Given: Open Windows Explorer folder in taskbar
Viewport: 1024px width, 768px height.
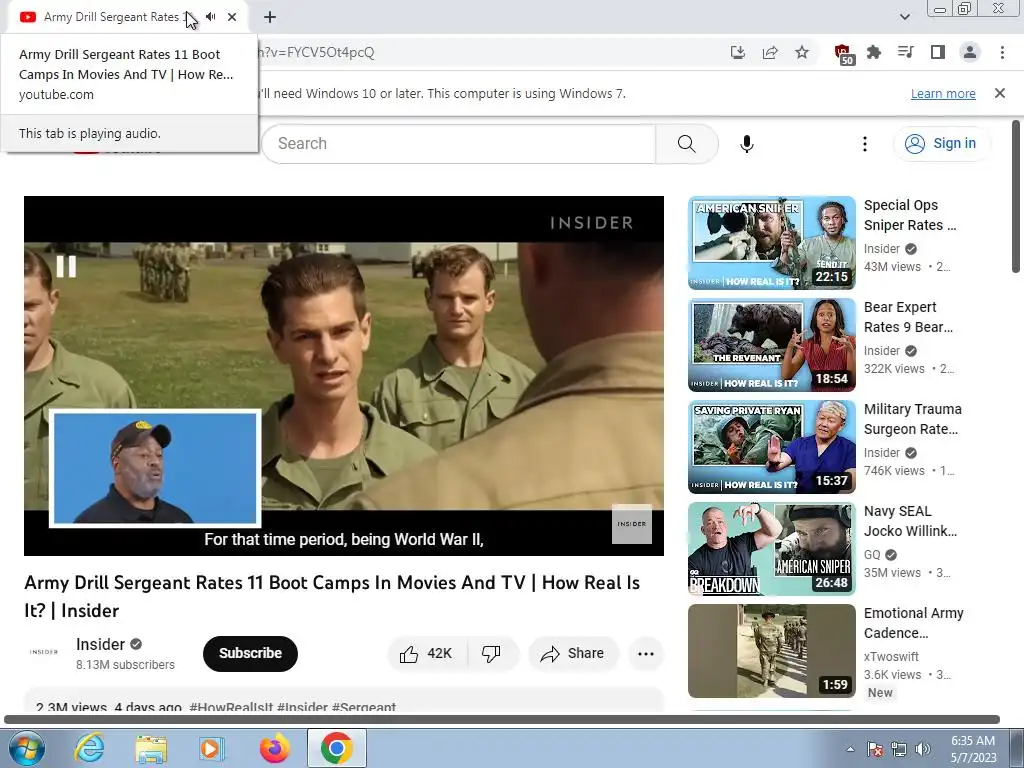Looking at the screenshot, I should coord(151,748).
